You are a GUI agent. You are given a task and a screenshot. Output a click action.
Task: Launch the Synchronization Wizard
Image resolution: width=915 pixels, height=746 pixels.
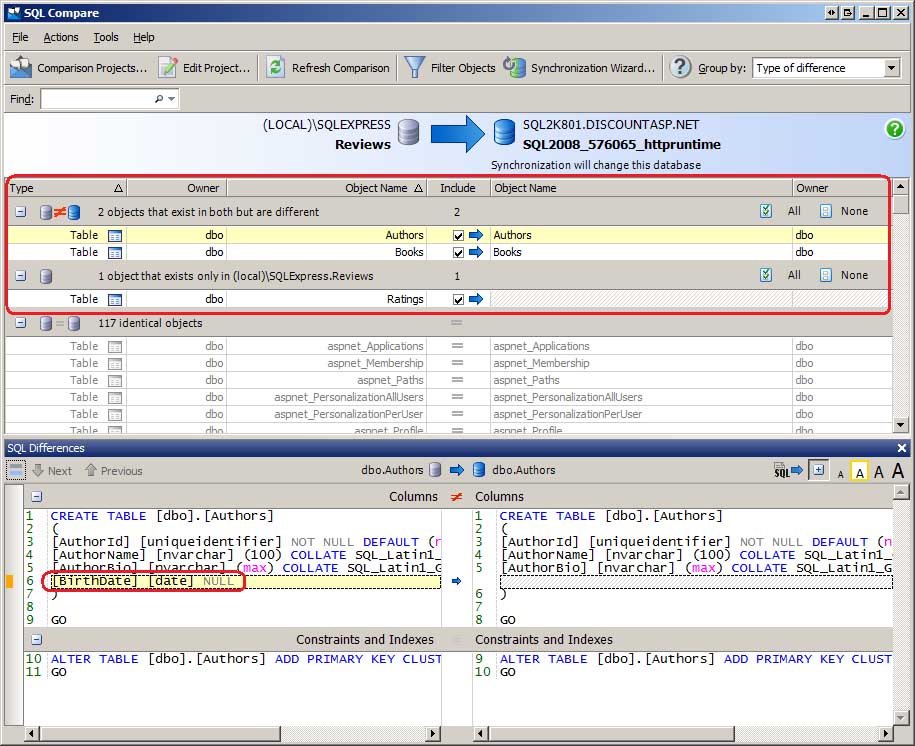coord(580,68)
